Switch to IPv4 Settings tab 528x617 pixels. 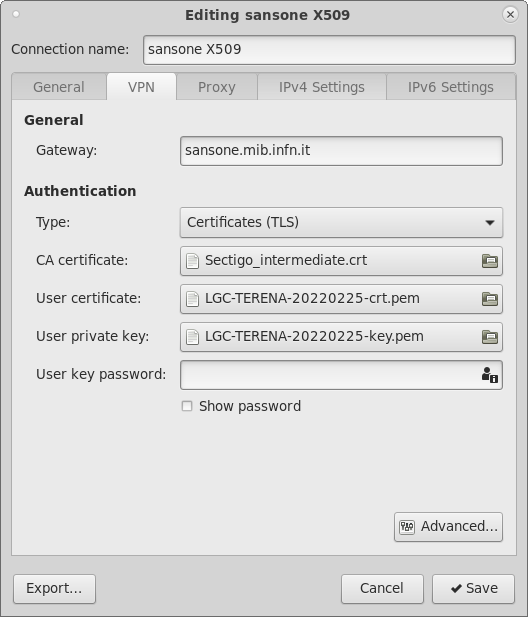click(x=322, y=87)
